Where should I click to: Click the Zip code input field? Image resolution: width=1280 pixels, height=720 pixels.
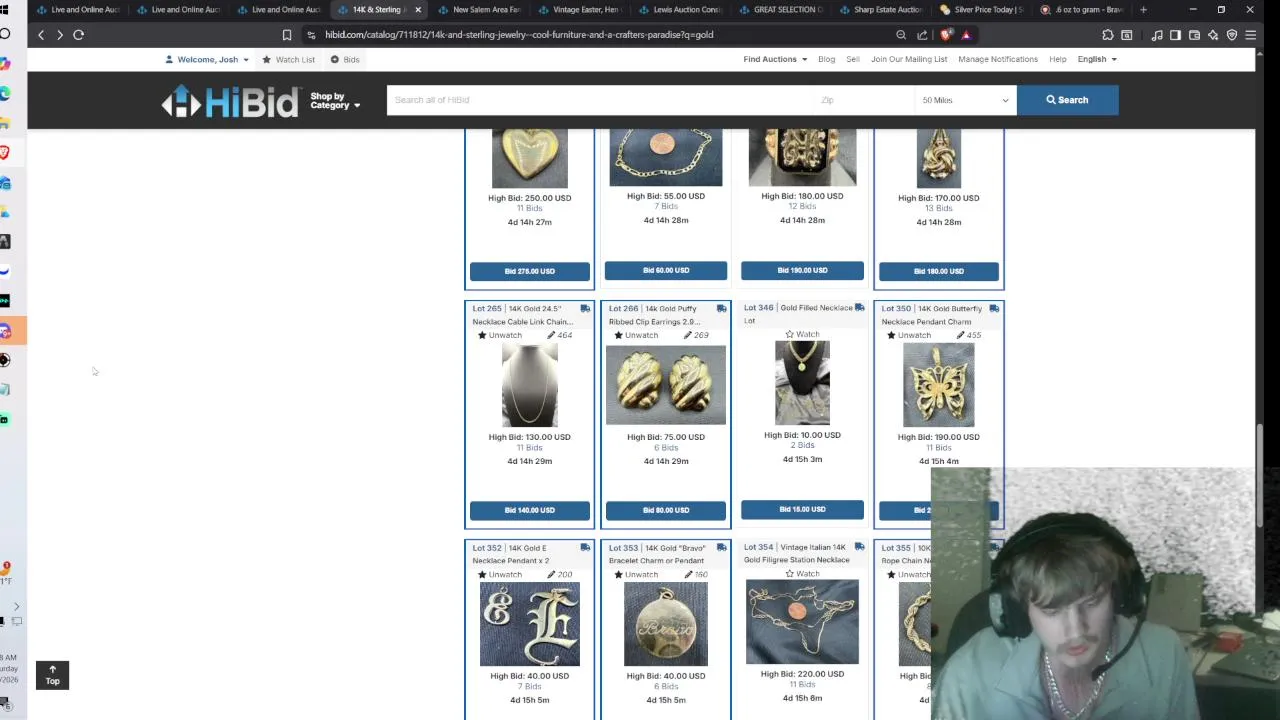(865, 100)
